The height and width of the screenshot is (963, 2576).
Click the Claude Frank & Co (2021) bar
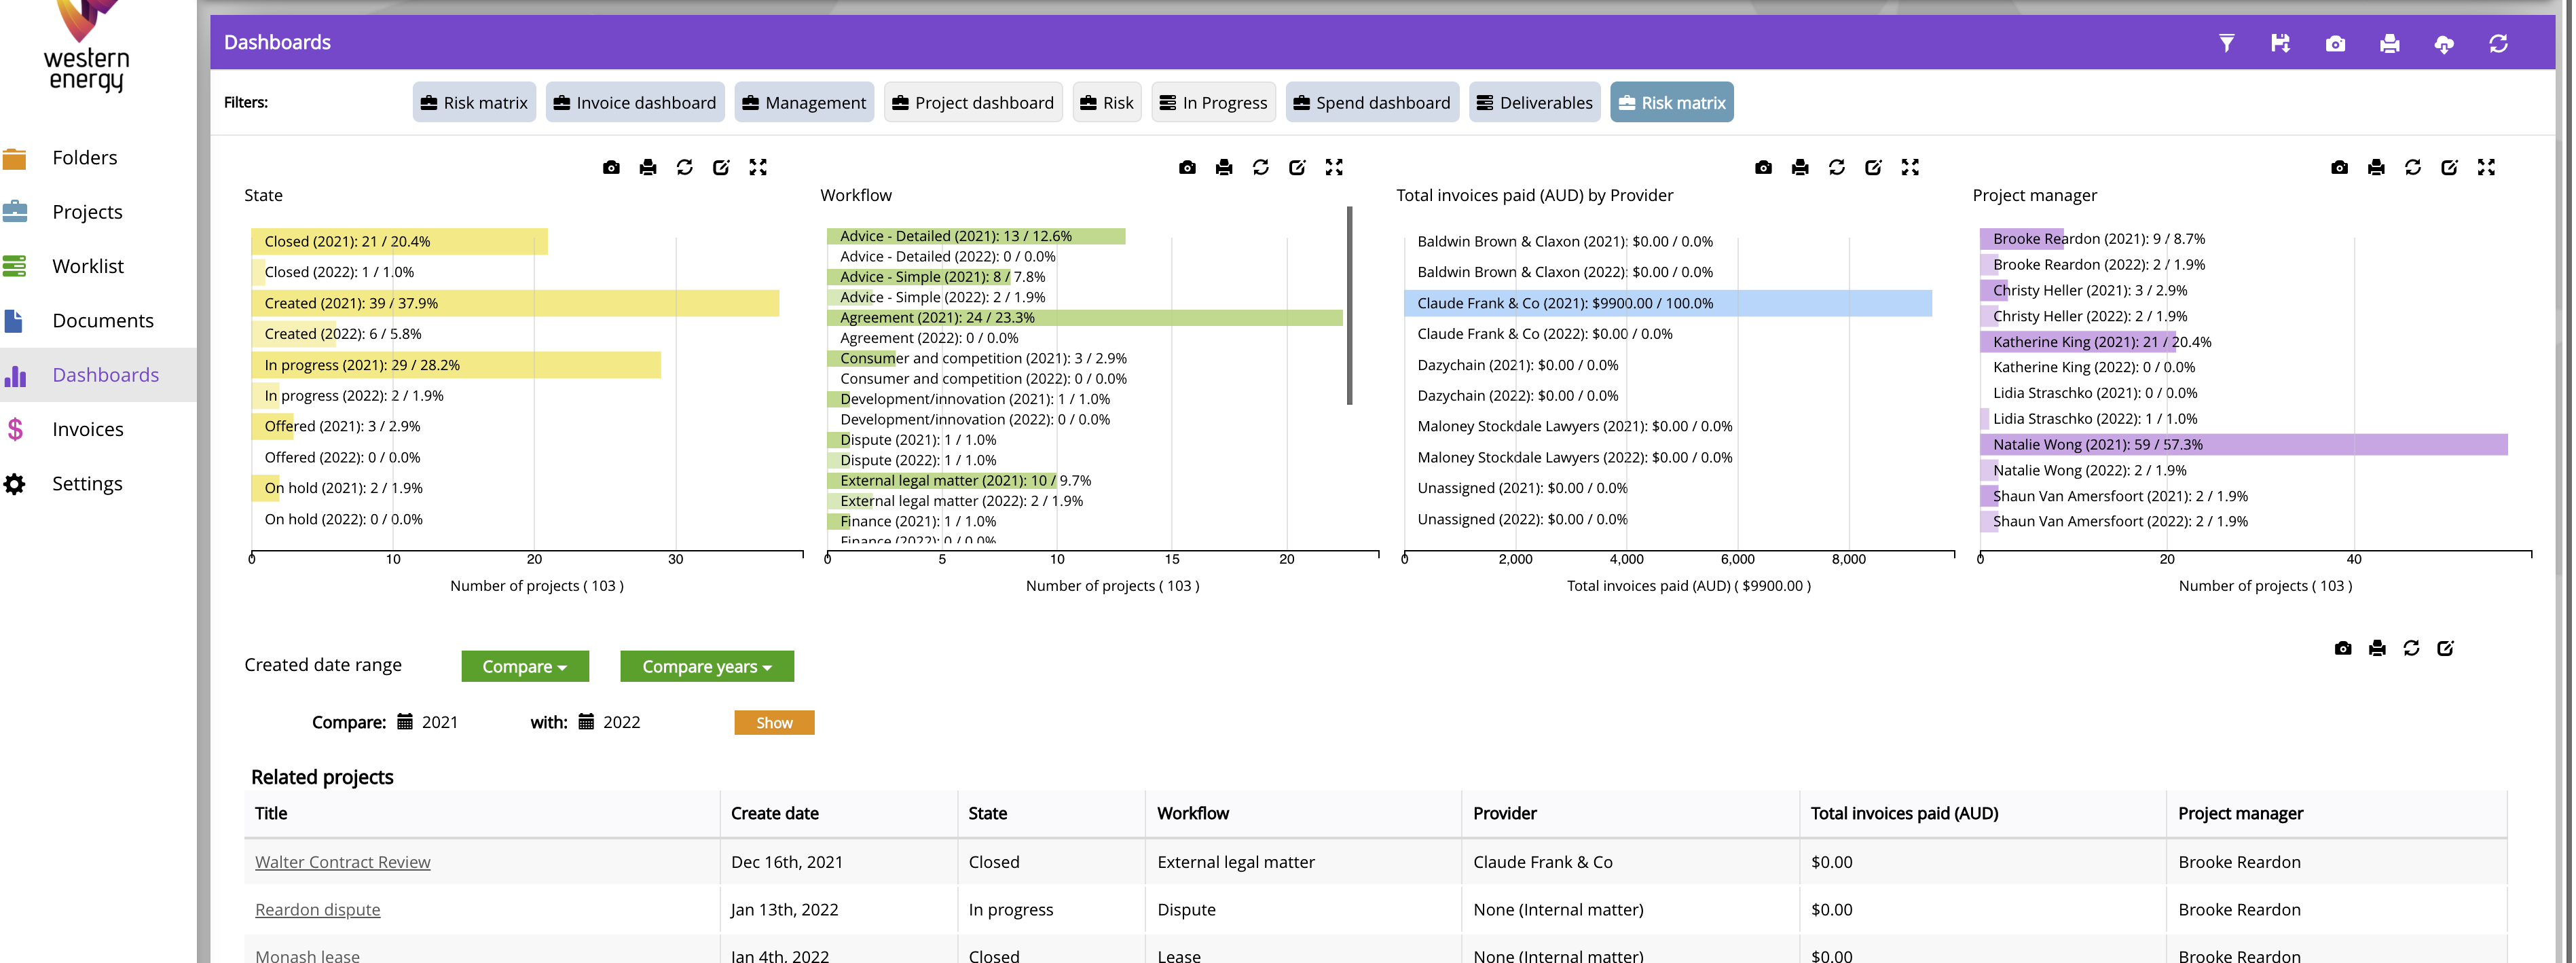pos(1668,303)
